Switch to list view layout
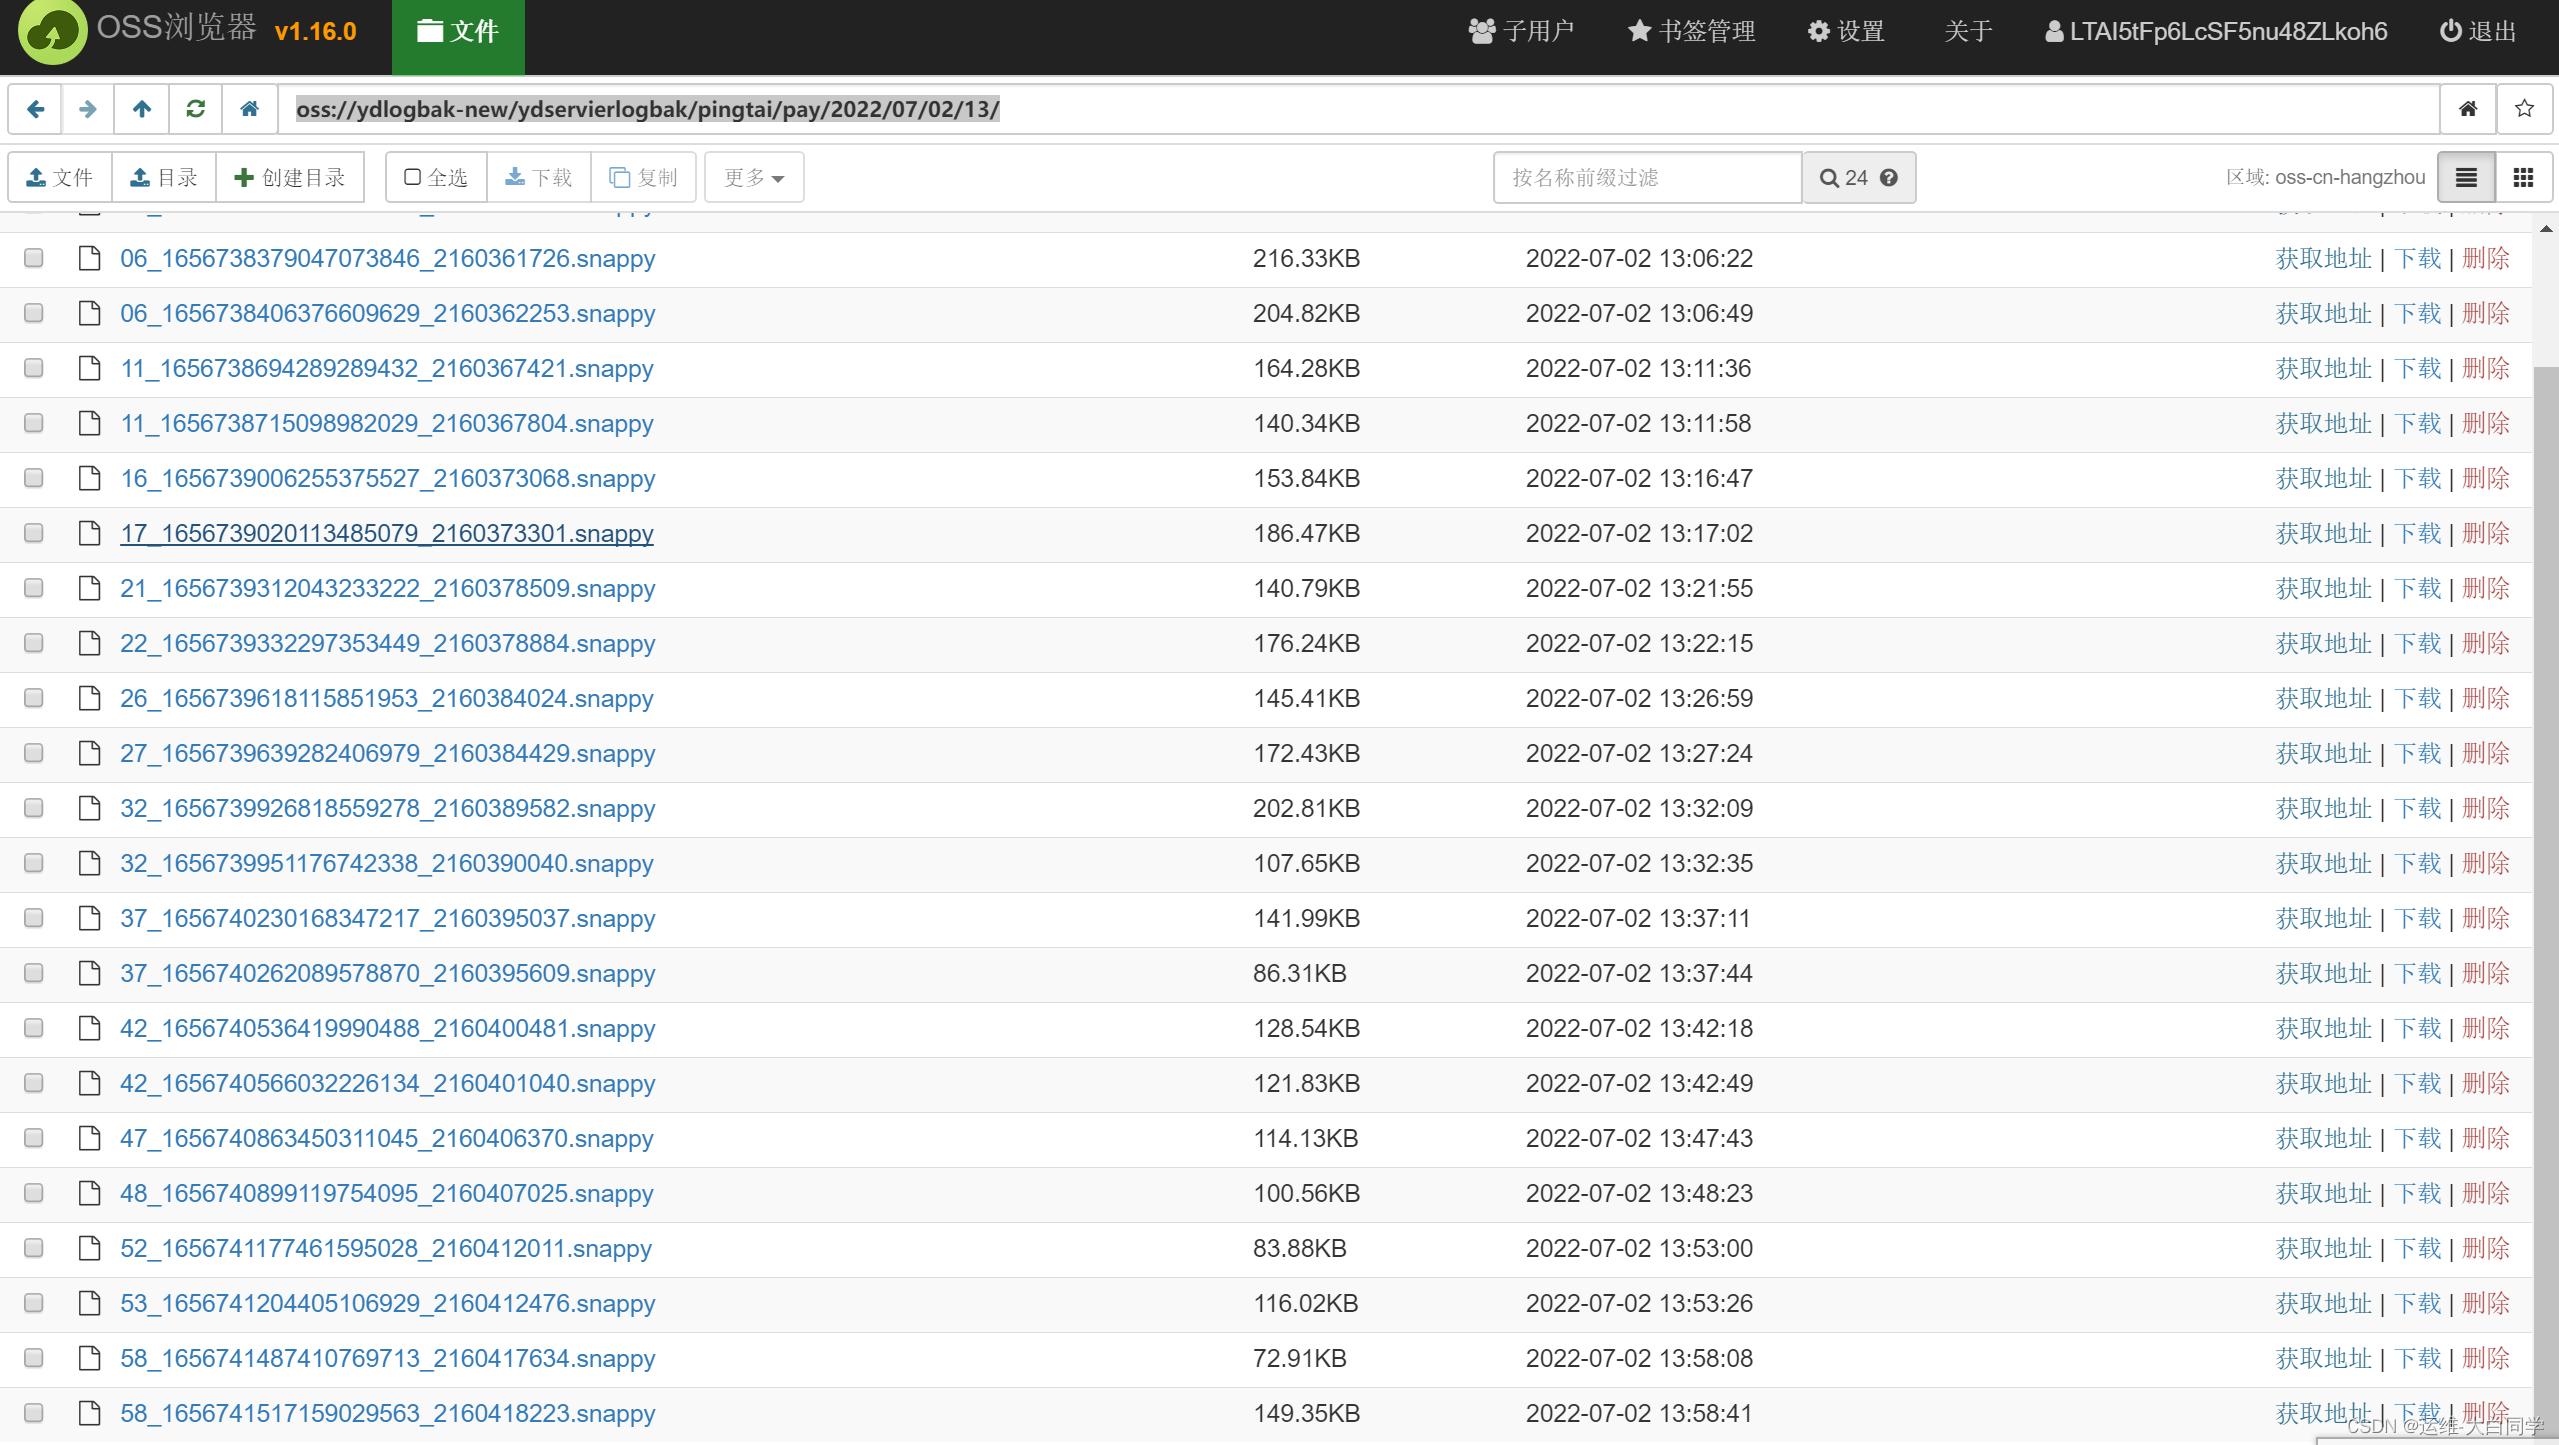This screenshot has height=1445, width=2559. pos(2466,177)
